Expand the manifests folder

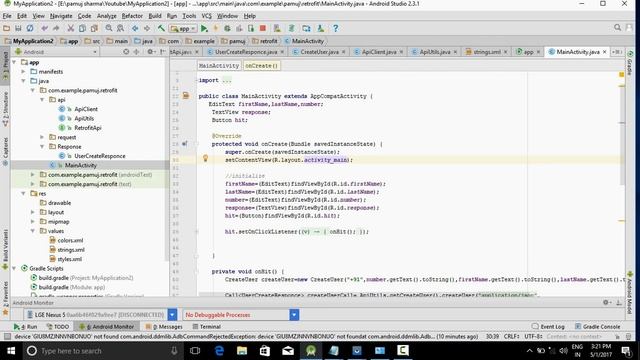click(24, 71)
